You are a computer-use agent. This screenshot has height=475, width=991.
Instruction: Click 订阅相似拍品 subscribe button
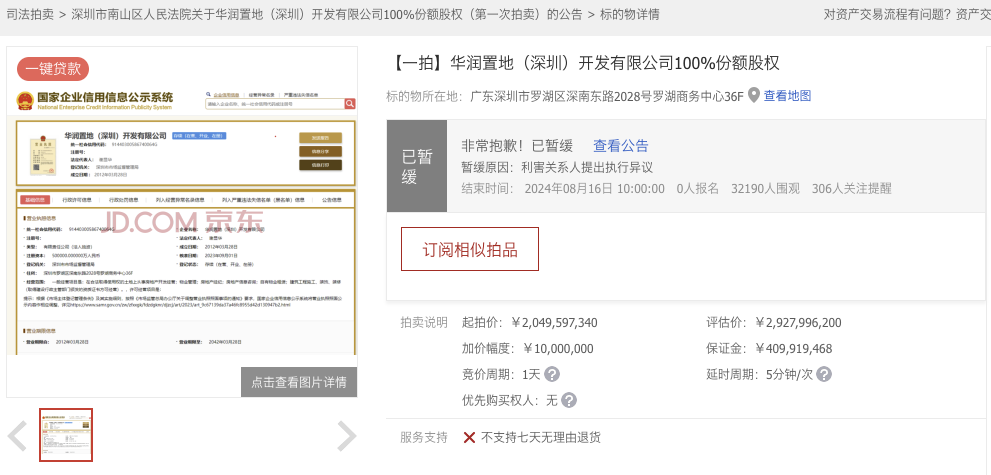coord(470,250)
